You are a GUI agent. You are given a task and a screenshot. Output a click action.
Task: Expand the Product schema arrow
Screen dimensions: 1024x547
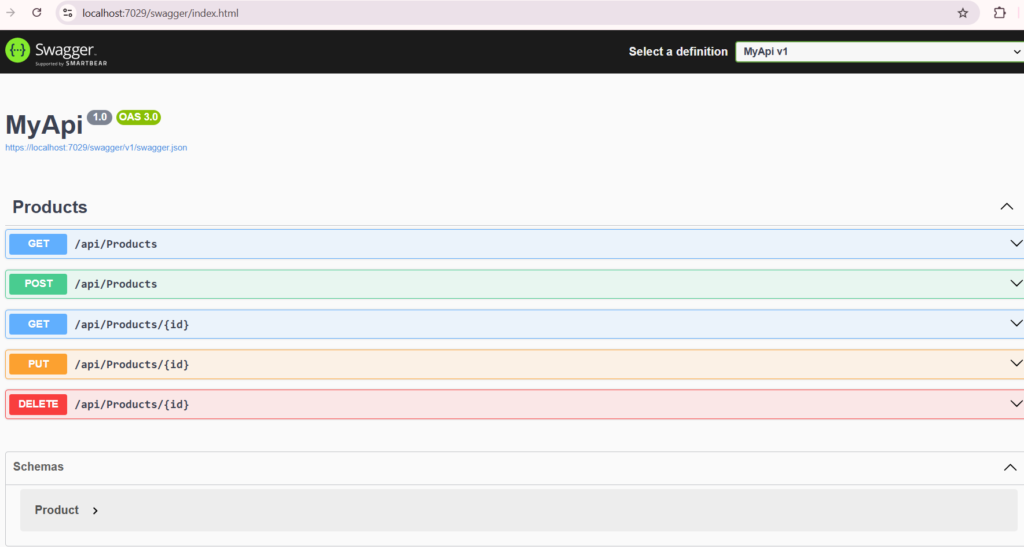point(95,510)
